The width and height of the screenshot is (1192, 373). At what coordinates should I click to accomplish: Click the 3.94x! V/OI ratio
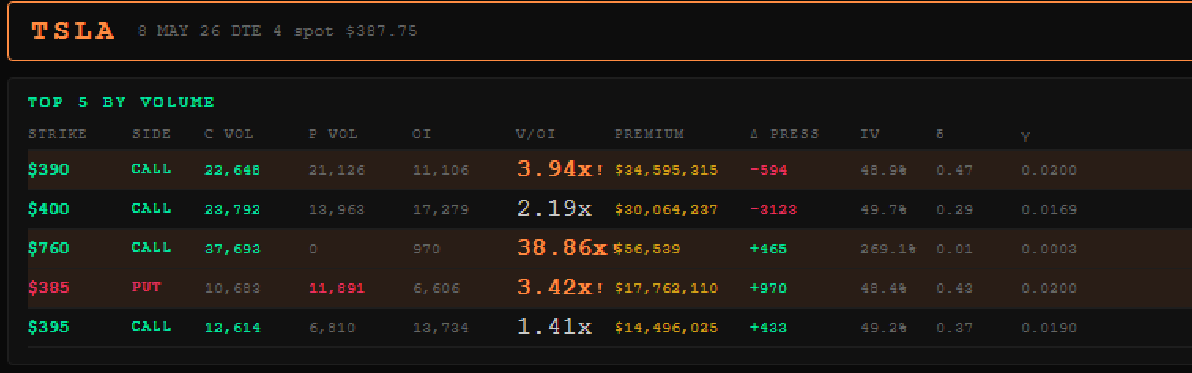[561, 169]
